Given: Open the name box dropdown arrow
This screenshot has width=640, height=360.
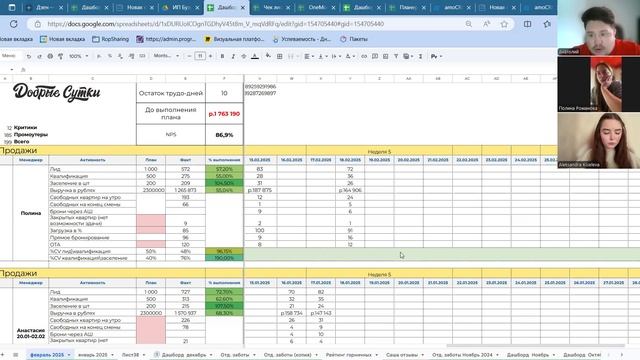Looking at the screenshot, I should click(x=11, y=69).
